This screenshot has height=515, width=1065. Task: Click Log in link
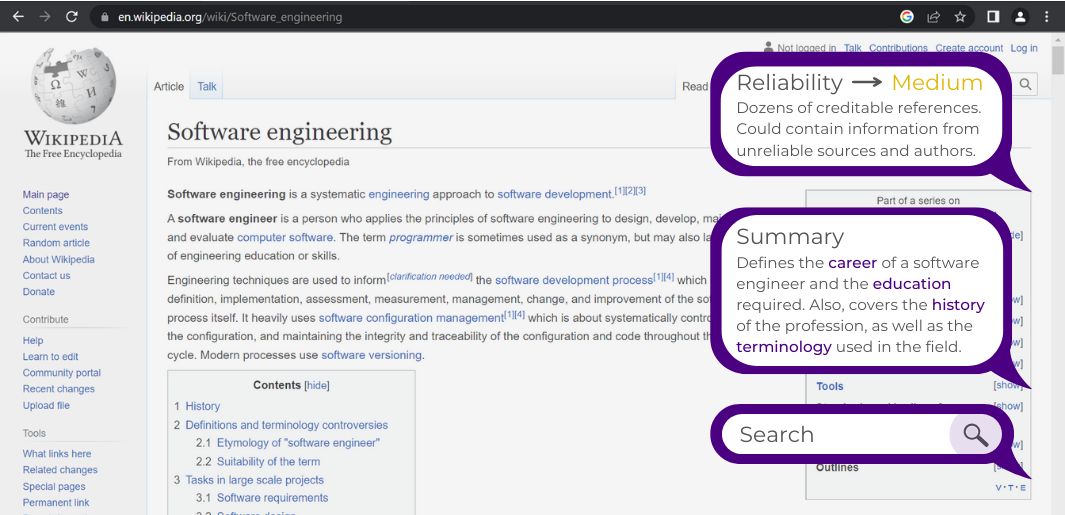pyautogui.click(x=1024, y=48)
